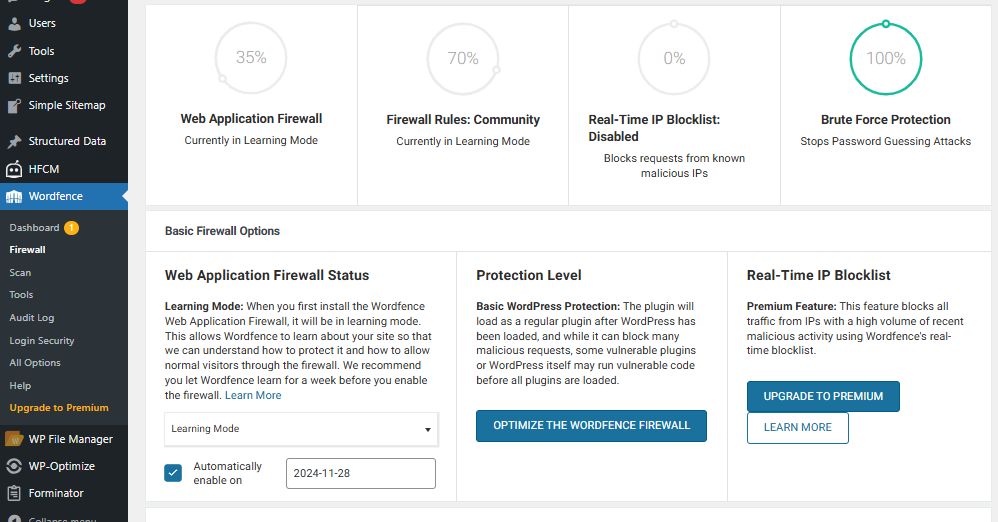Viewport: 998px width, 522px height.
Task: Click the Dashboard notification badge
Action: [71, 228]
